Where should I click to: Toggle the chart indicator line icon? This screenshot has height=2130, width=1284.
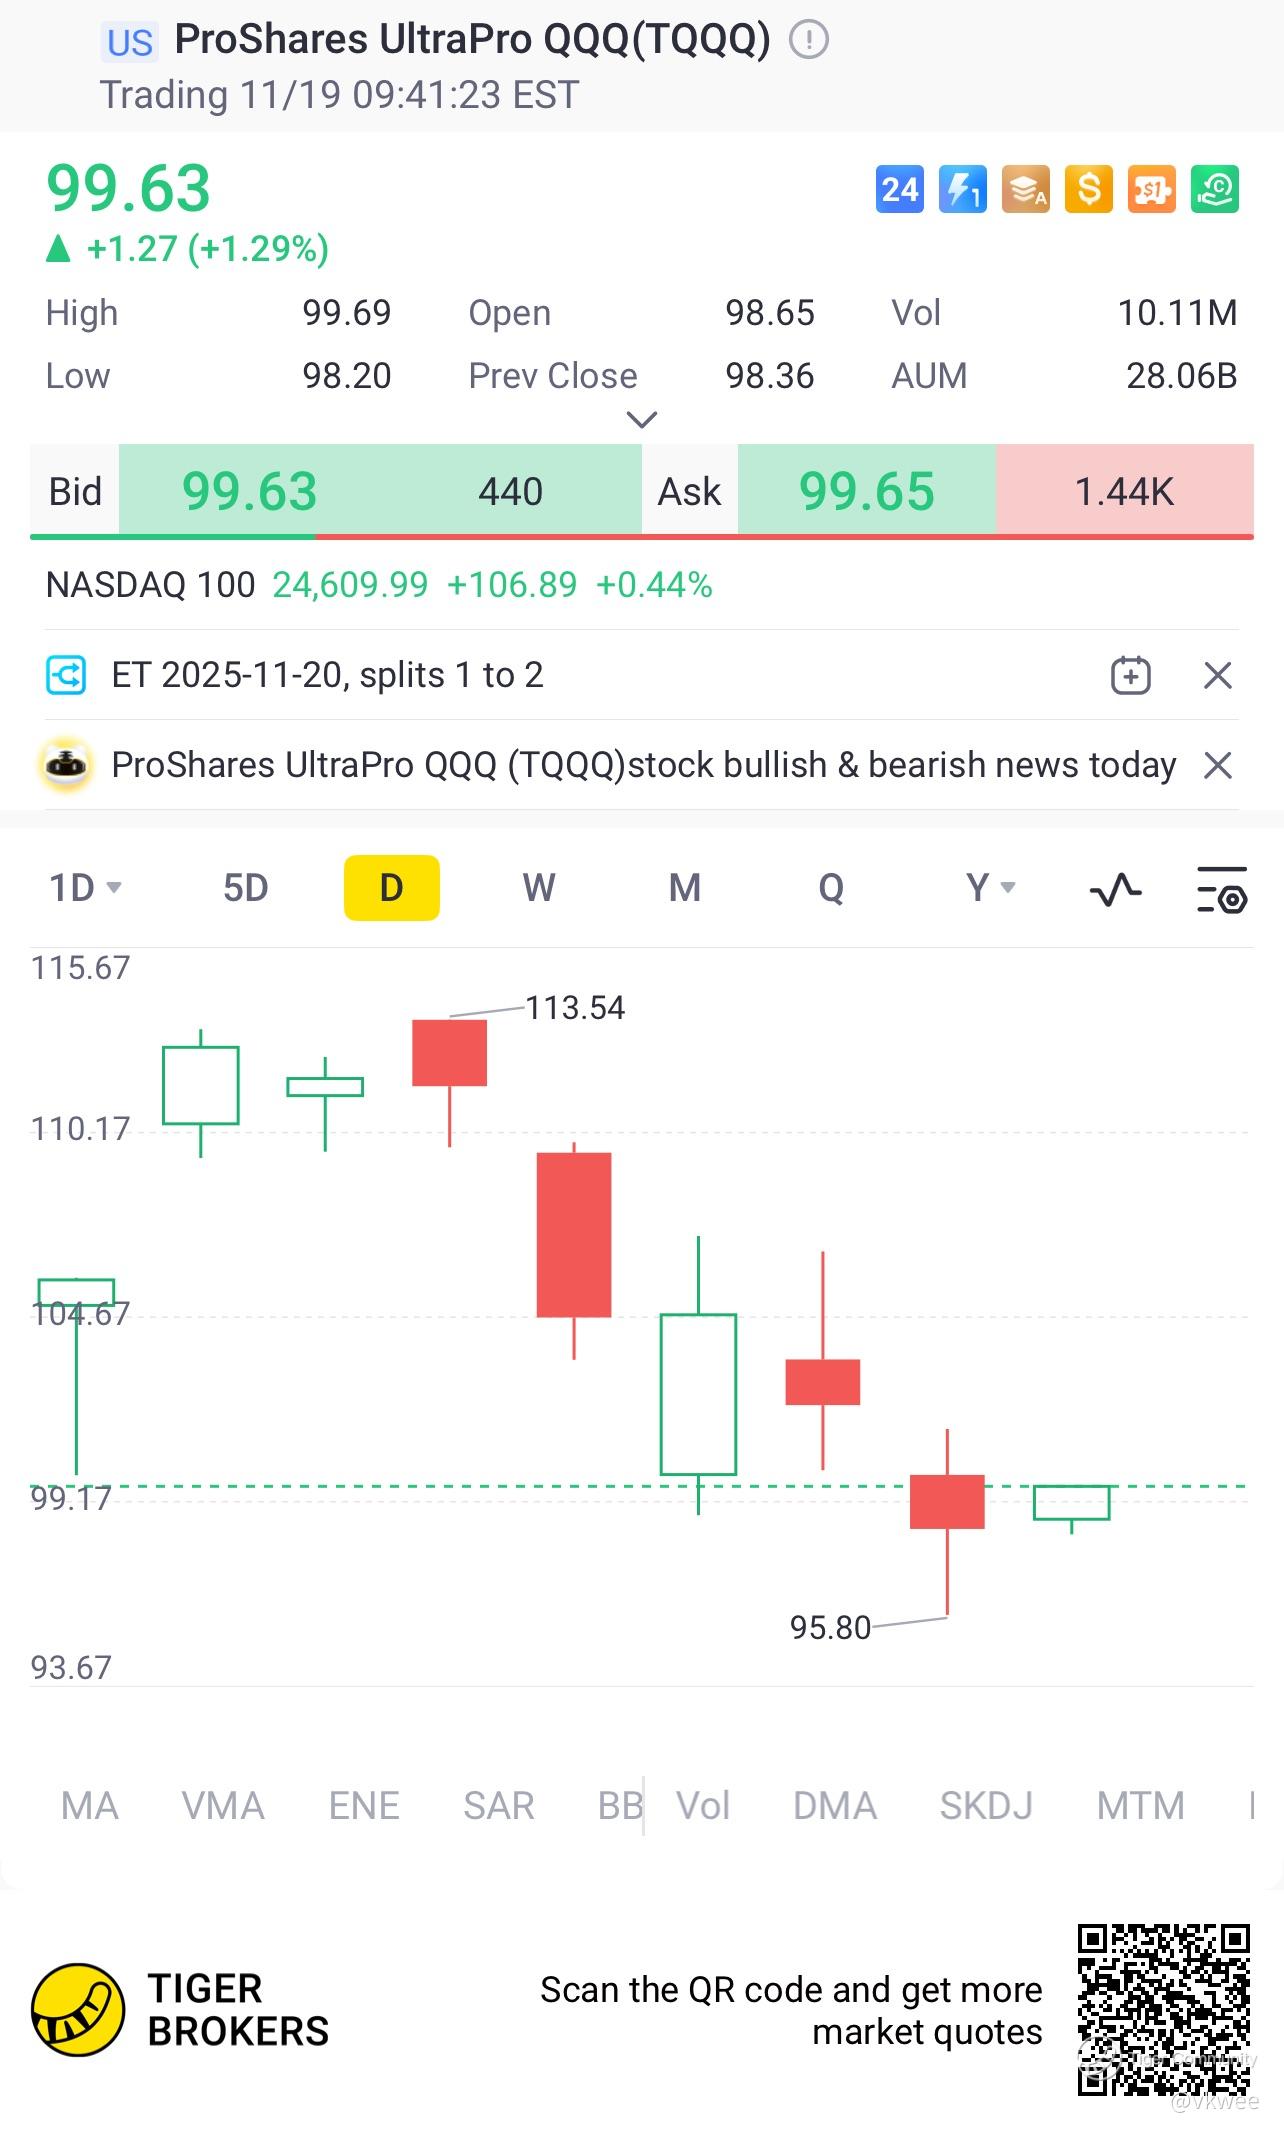tap(1115, 889)
